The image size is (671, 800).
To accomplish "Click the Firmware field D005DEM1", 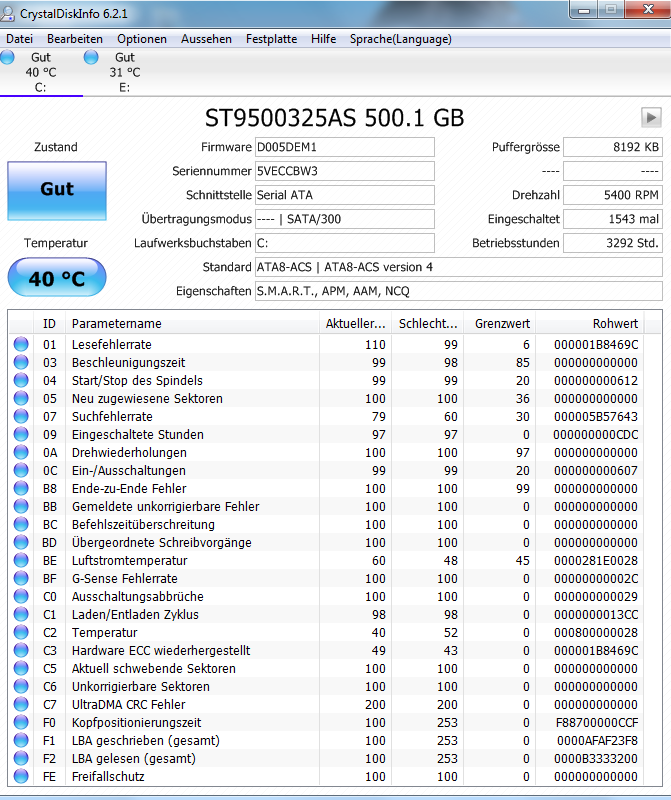I will (x=344, y=147).
